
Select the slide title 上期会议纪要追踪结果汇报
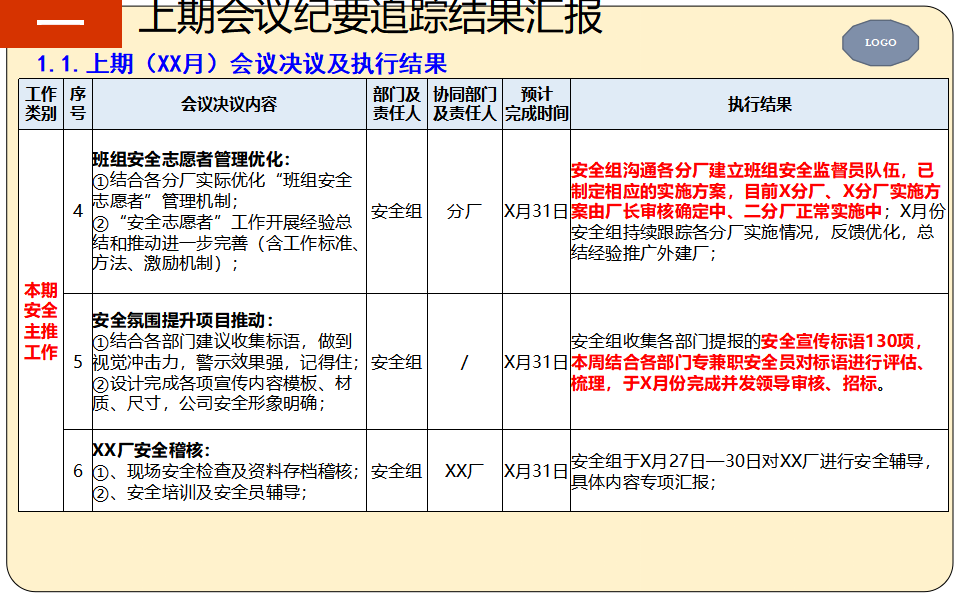point(370,17)
